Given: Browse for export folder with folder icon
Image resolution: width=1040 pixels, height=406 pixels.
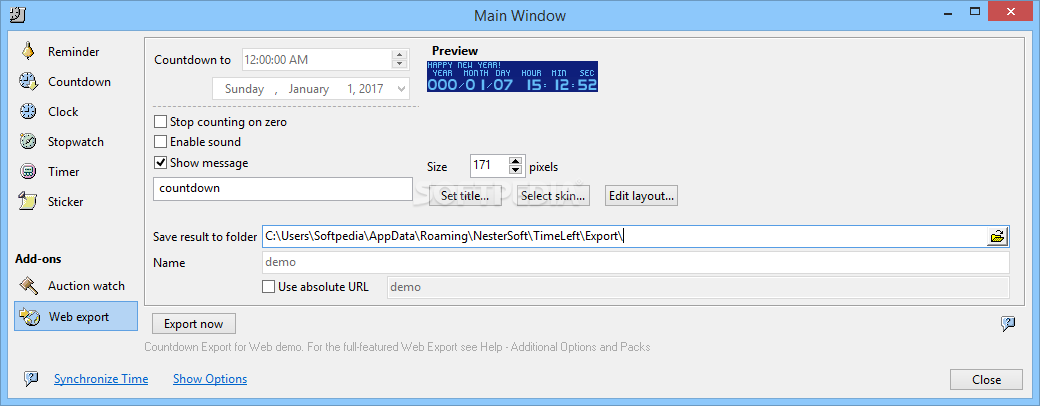Looking at the screenshot, I should coord(998,236).
